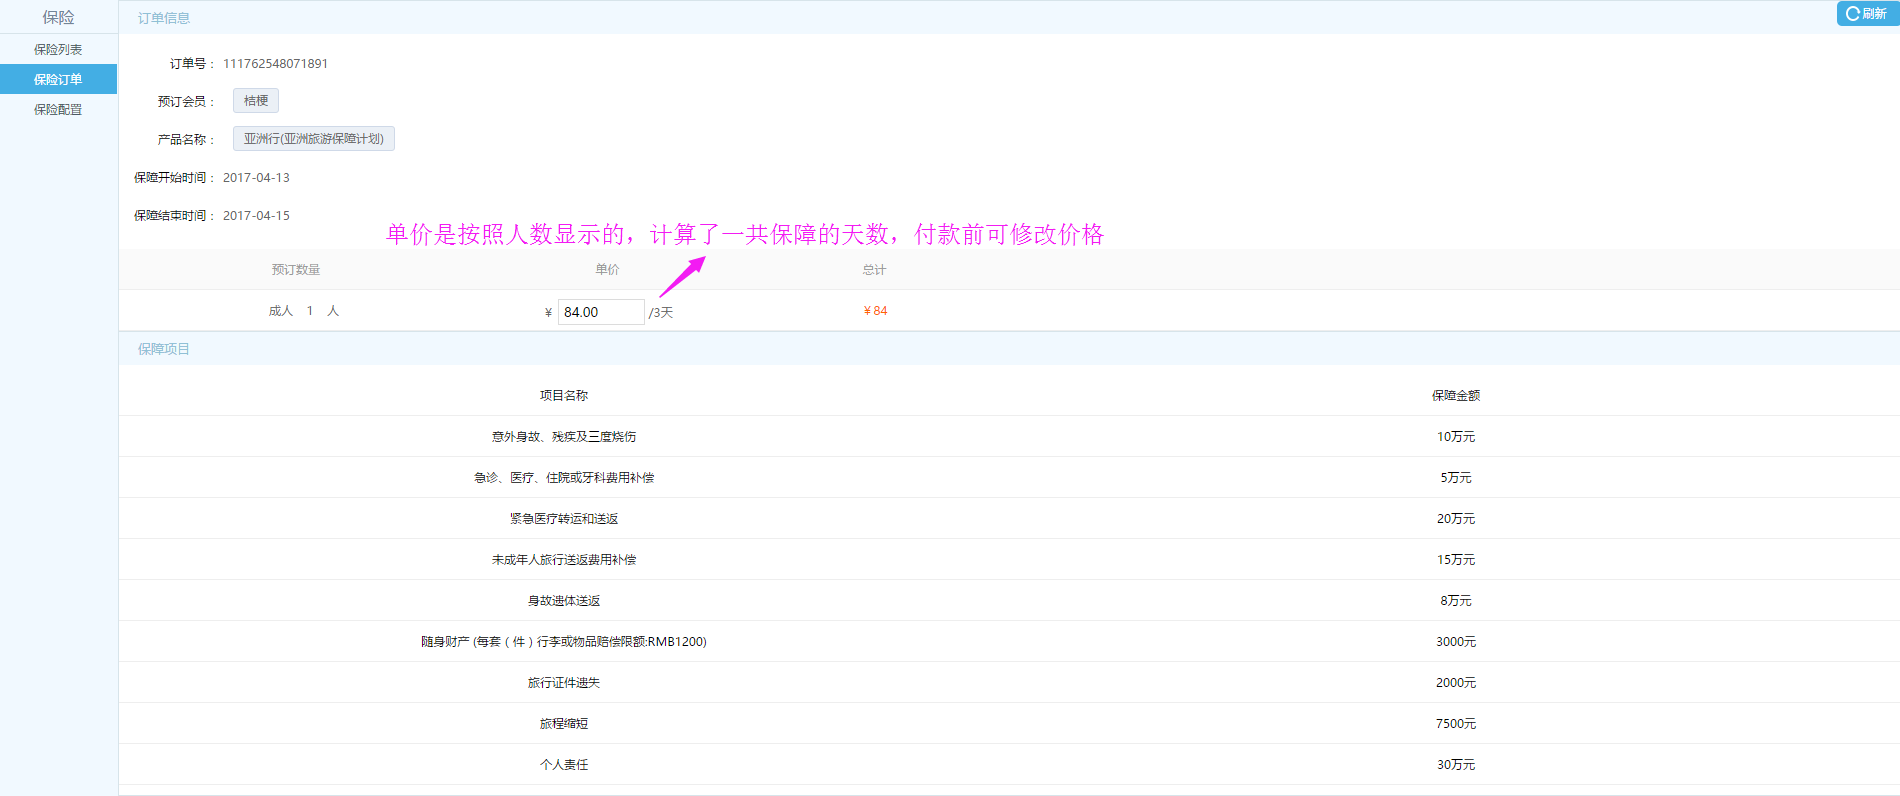Click the orange ¥84 total amount
Screen dimensions: 1900x796
(x=875, y=311)
